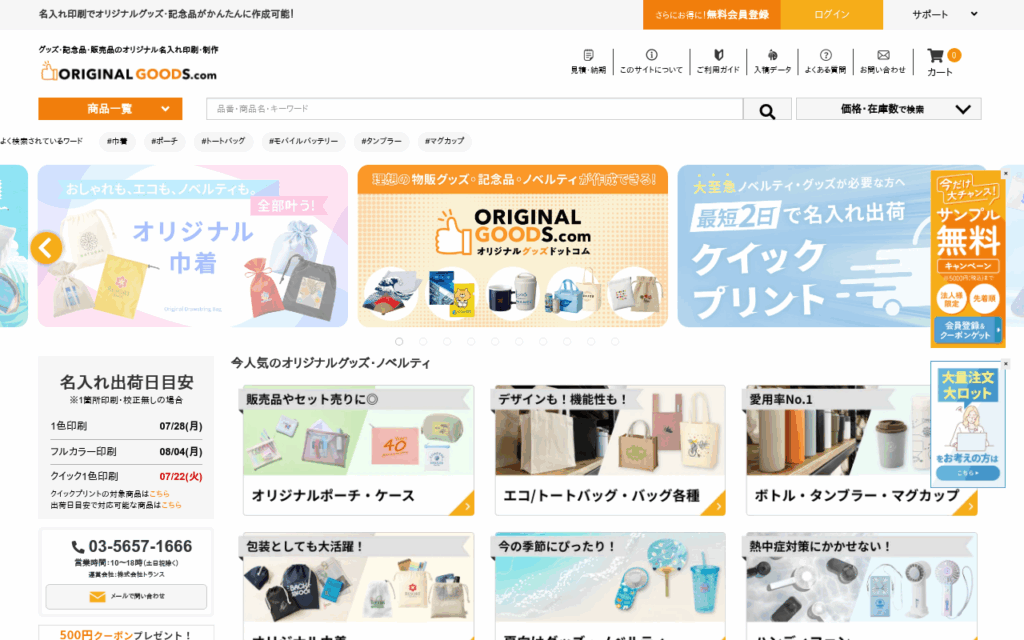Viewport: 1024px width, 640px height.
Task: Click メールで問い合わせ button
Action: click(126, 597)
